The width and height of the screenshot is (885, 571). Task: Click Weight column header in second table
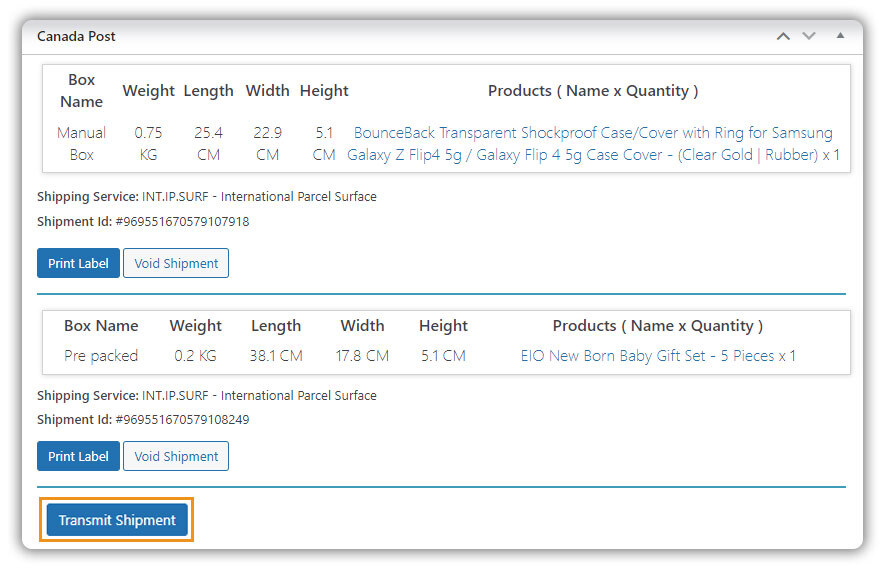[195, 326]
